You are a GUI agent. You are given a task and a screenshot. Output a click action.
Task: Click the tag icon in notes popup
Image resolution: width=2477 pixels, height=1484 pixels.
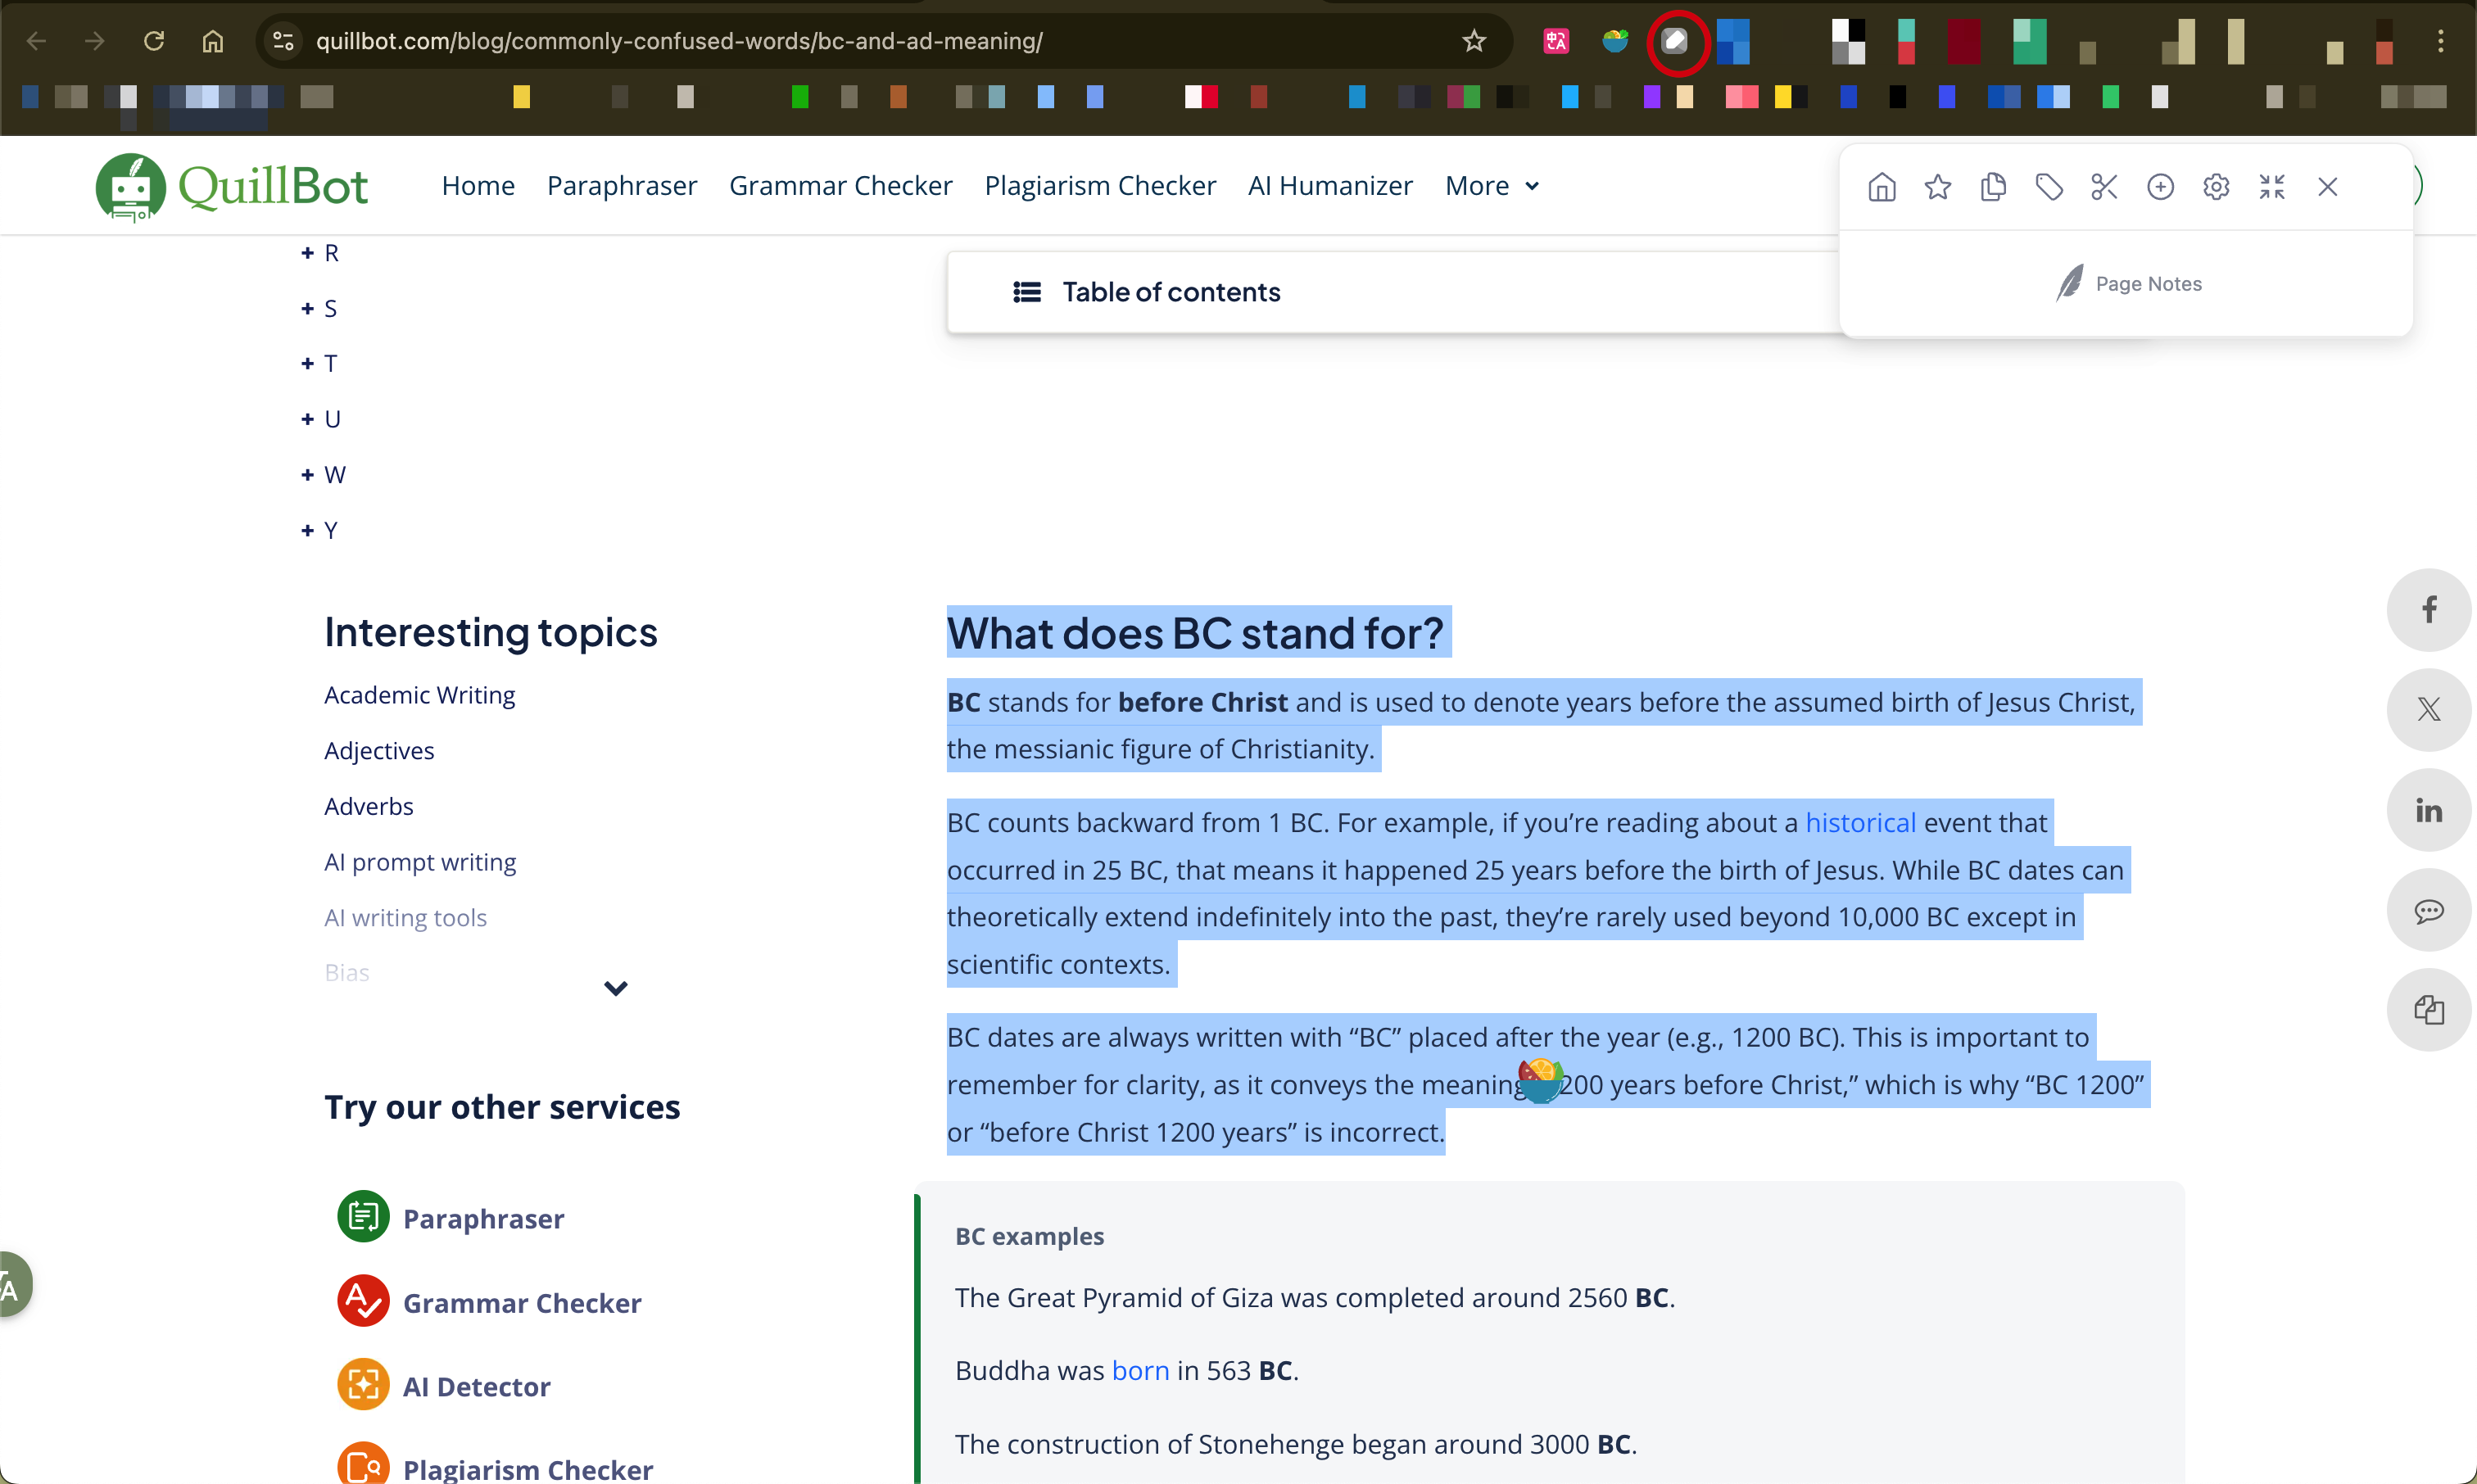point(2049,187)
